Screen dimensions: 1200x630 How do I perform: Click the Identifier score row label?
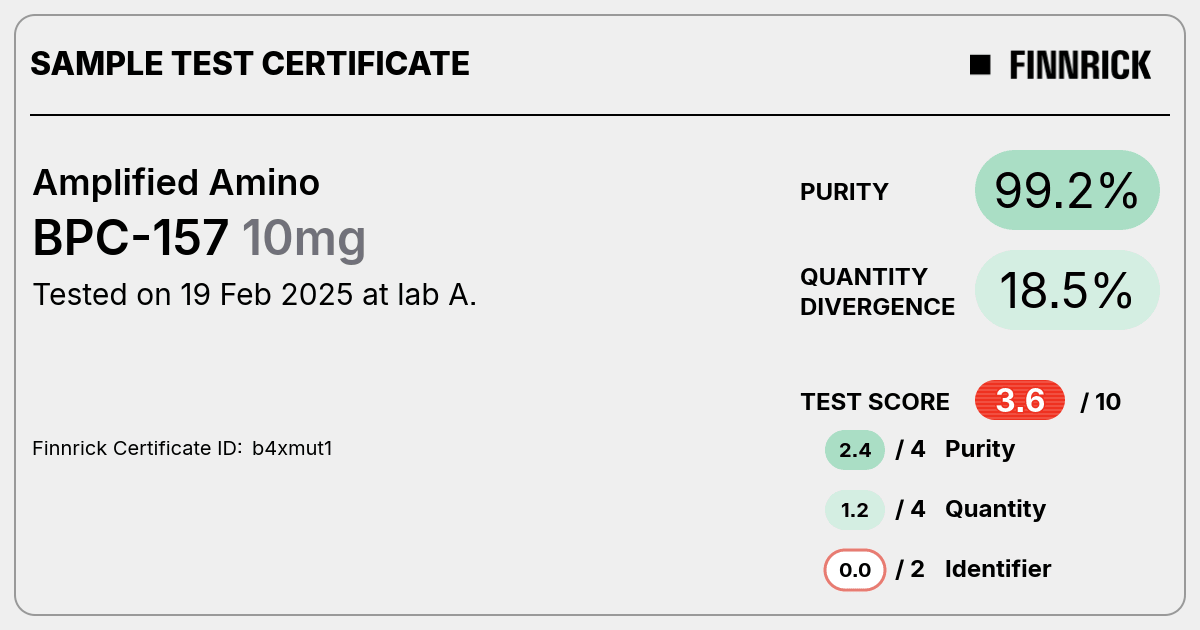coord(998,569)
